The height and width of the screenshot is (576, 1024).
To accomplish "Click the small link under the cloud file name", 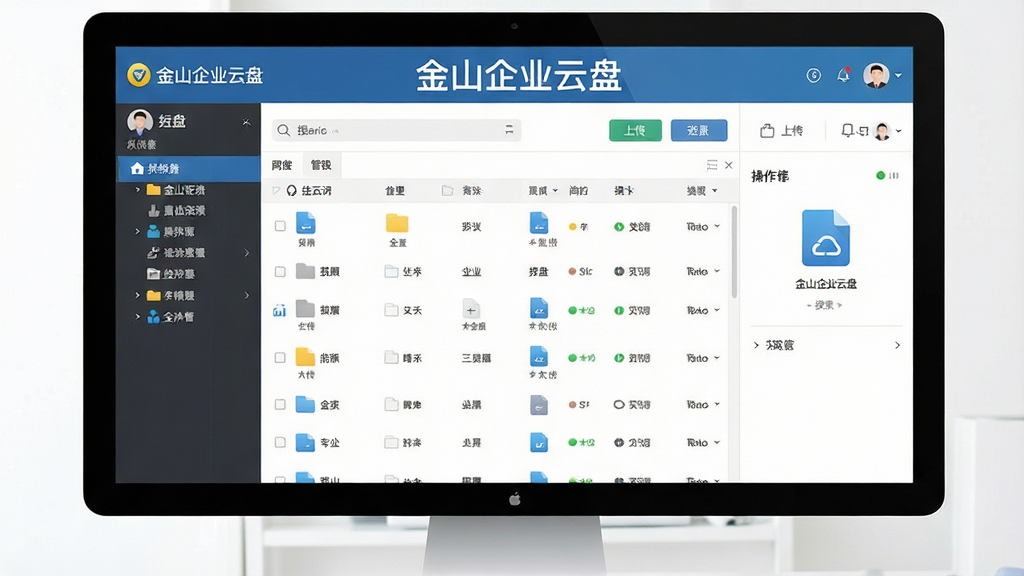I will point(825,305).
